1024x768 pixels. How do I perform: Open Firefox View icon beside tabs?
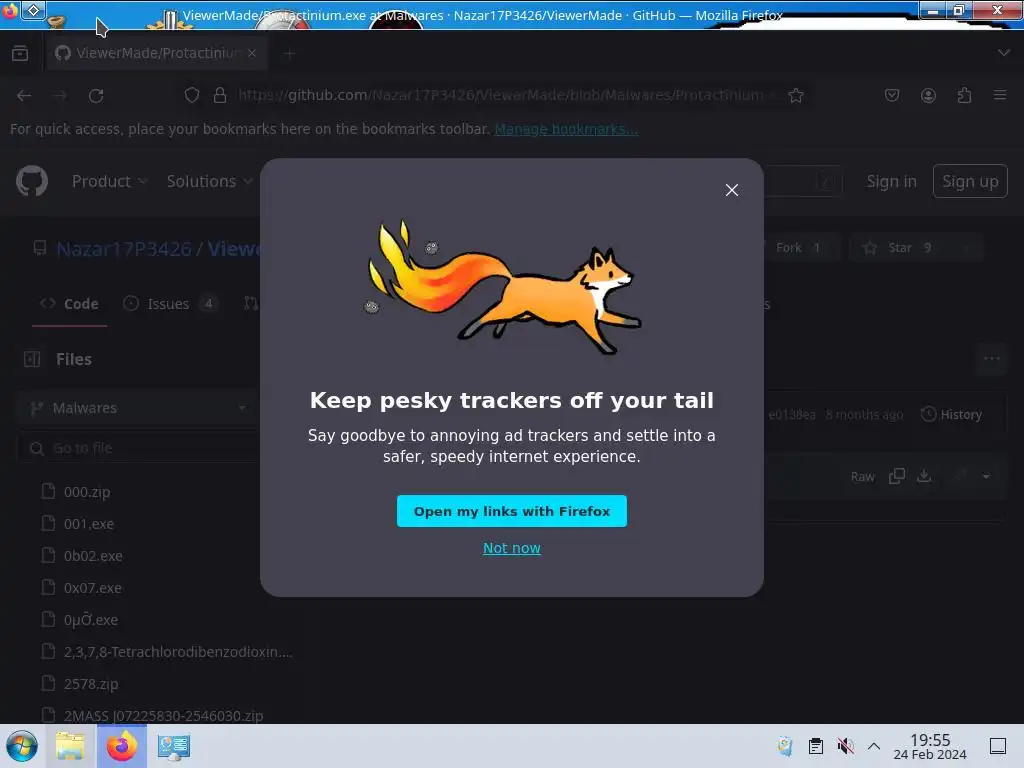pos(20,53)
